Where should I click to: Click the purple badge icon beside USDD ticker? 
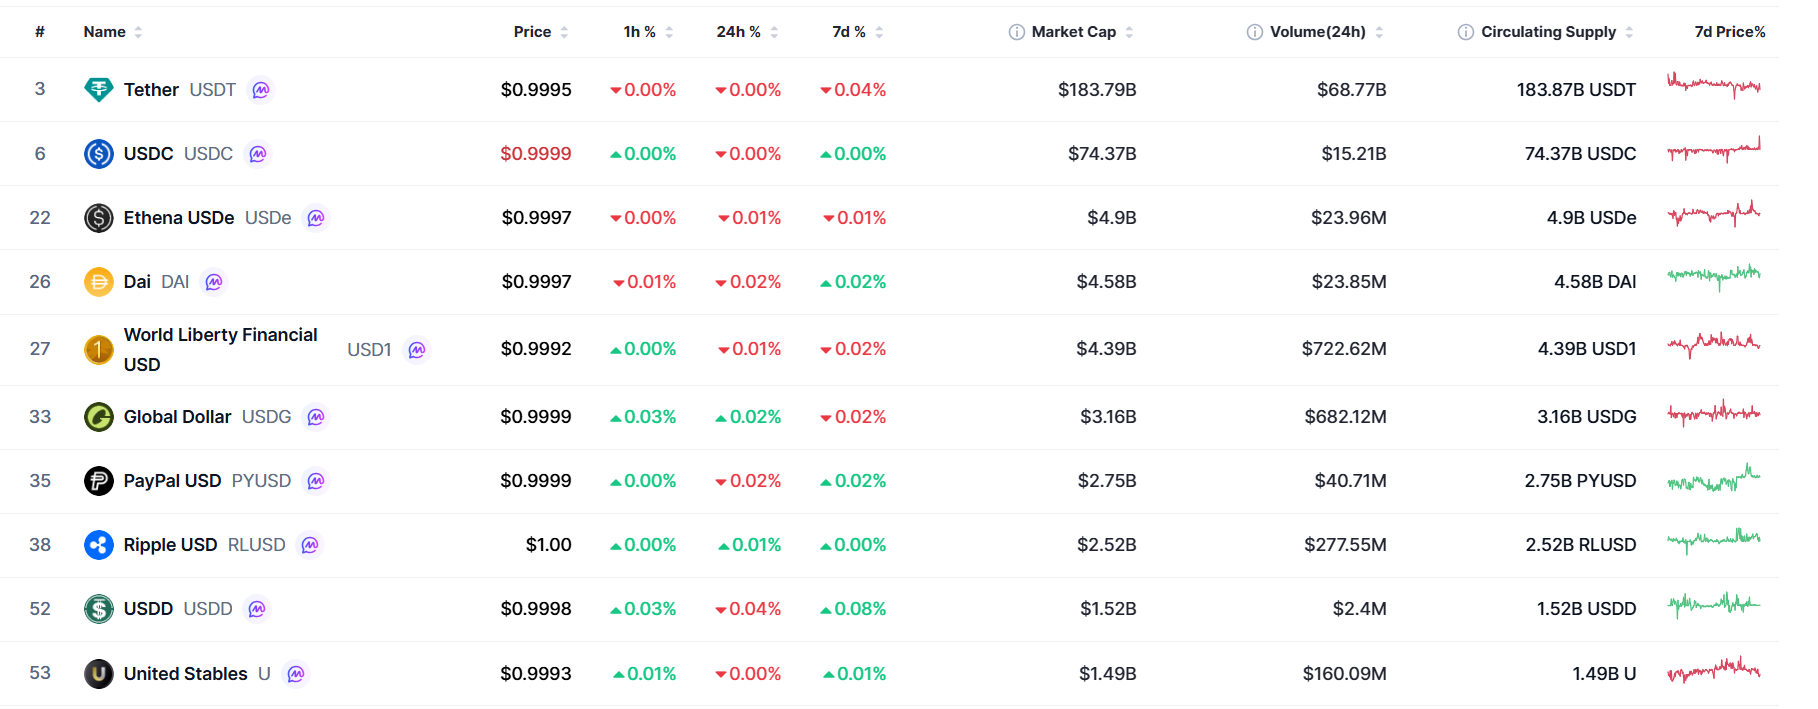(257, 609)
